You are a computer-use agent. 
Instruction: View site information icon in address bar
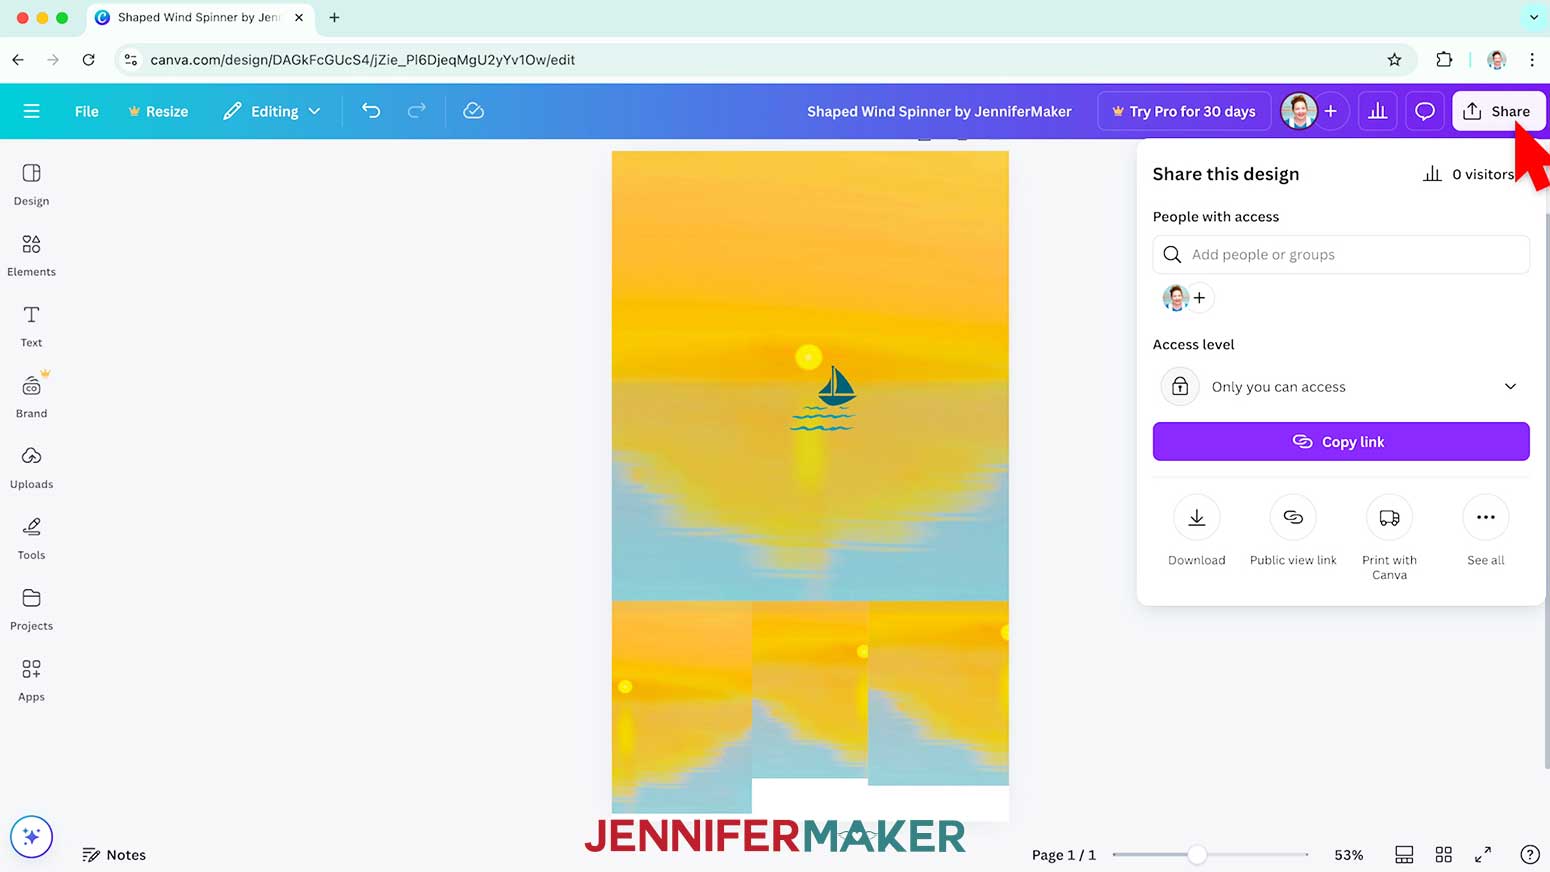tap(130, 60)
